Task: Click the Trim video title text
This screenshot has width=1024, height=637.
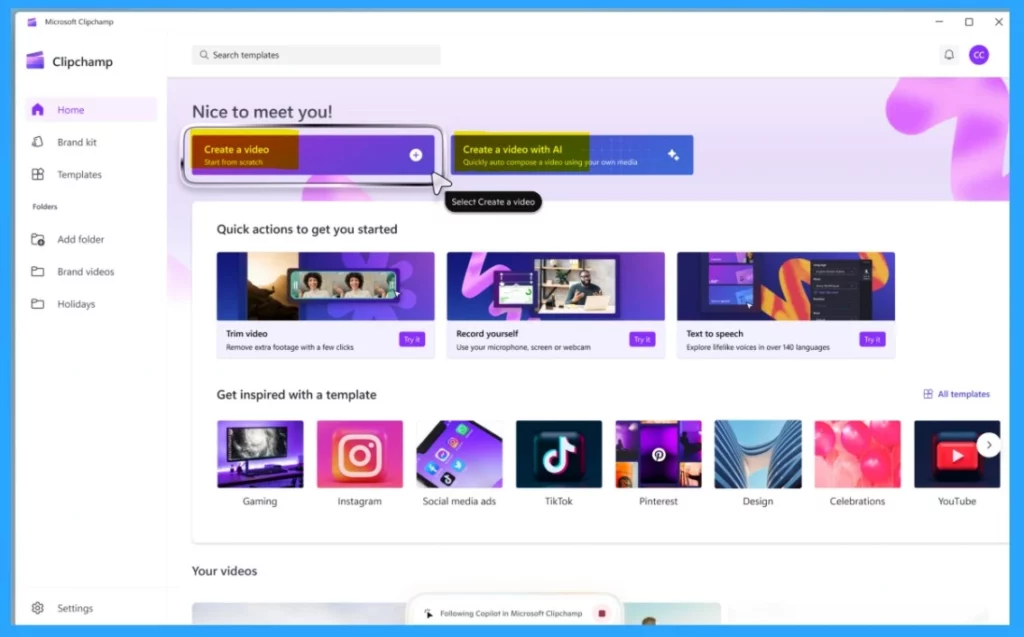Action: 246,333
